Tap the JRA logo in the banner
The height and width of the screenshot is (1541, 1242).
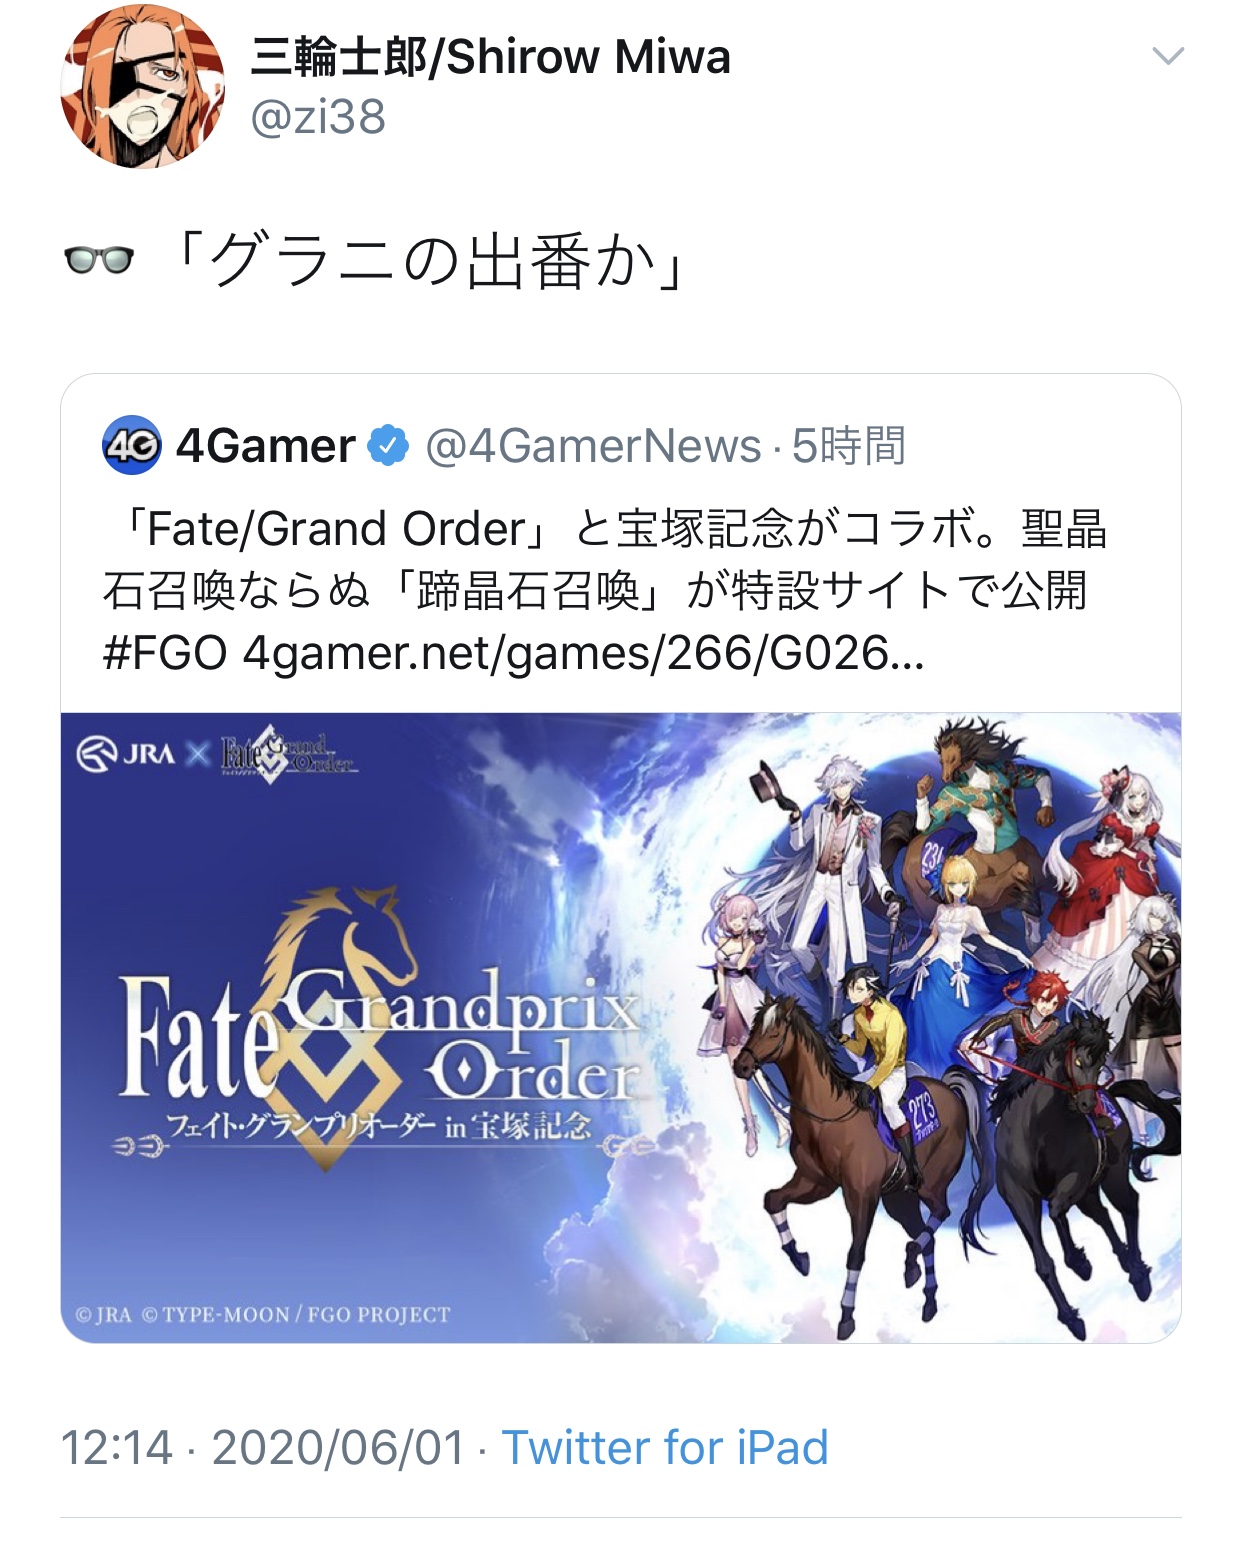pyautogui.click(x=125, y=753)
